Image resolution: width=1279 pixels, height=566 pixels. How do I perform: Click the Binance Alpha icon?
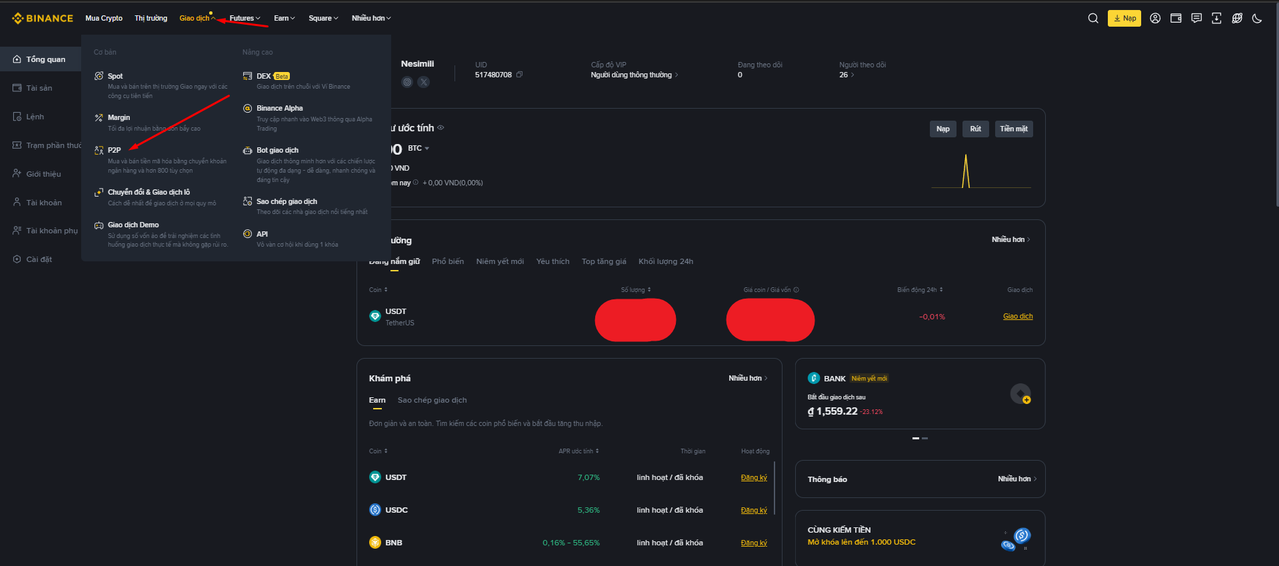pyautogui.click(x=248, y=108)
